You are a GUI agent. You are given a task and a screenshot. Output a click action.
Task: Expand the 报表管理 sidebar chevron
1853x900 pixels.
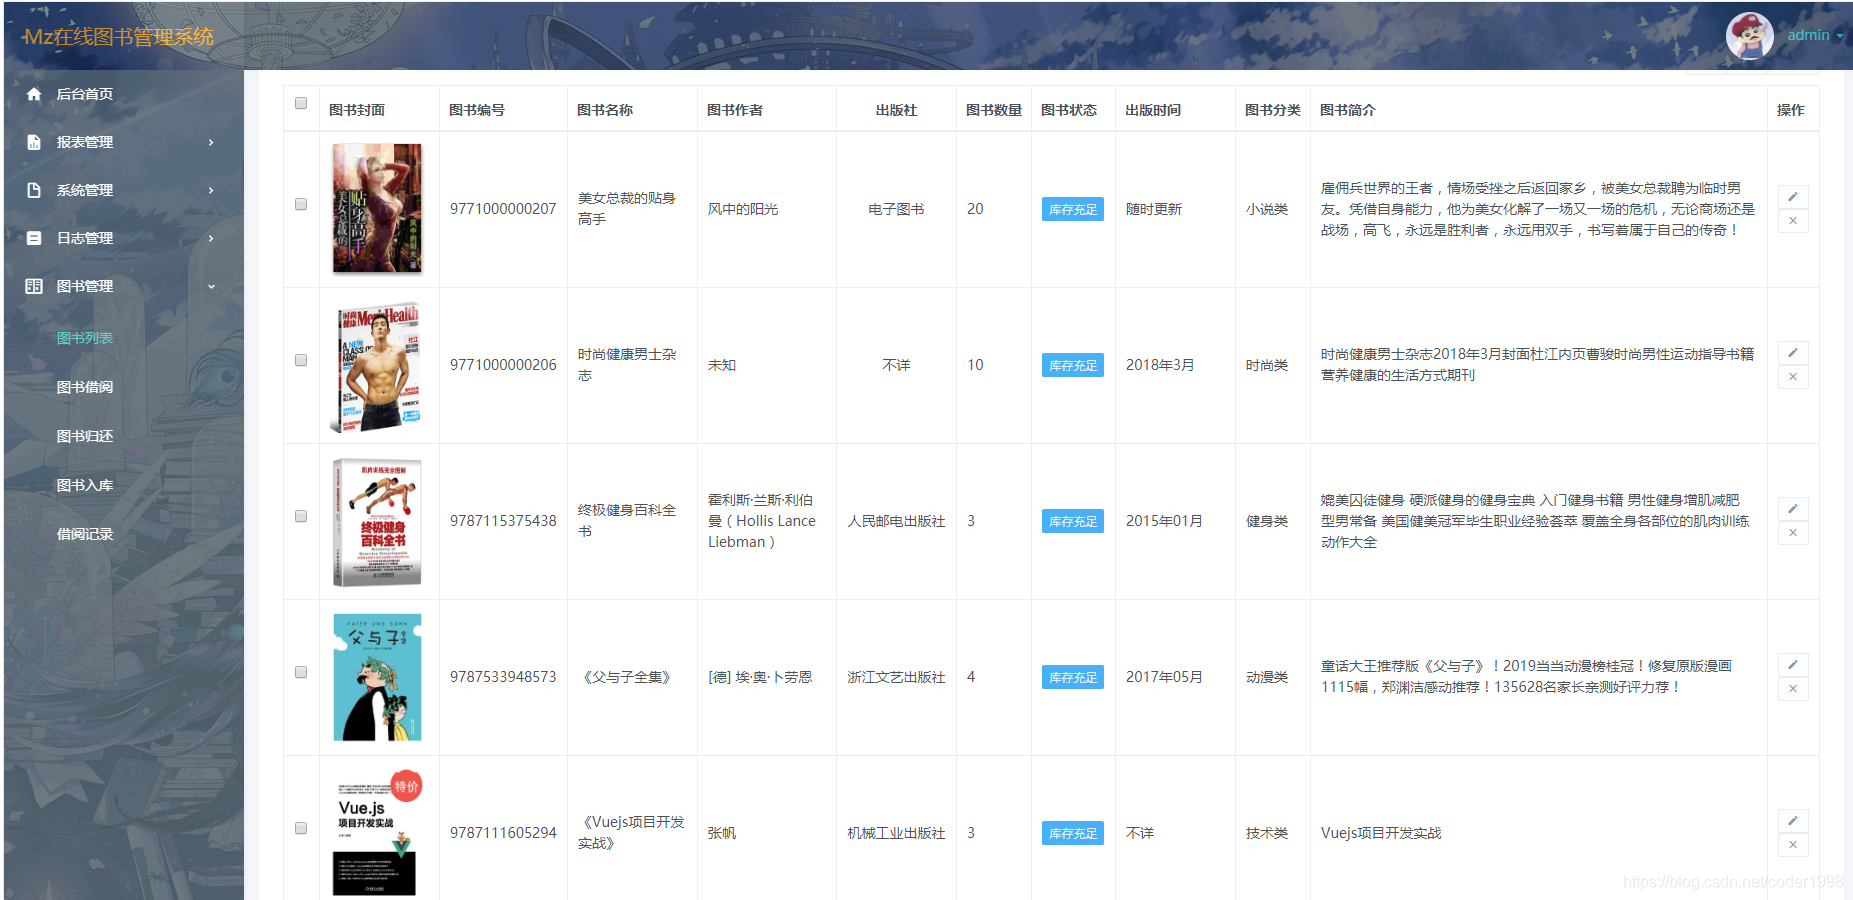210,142
